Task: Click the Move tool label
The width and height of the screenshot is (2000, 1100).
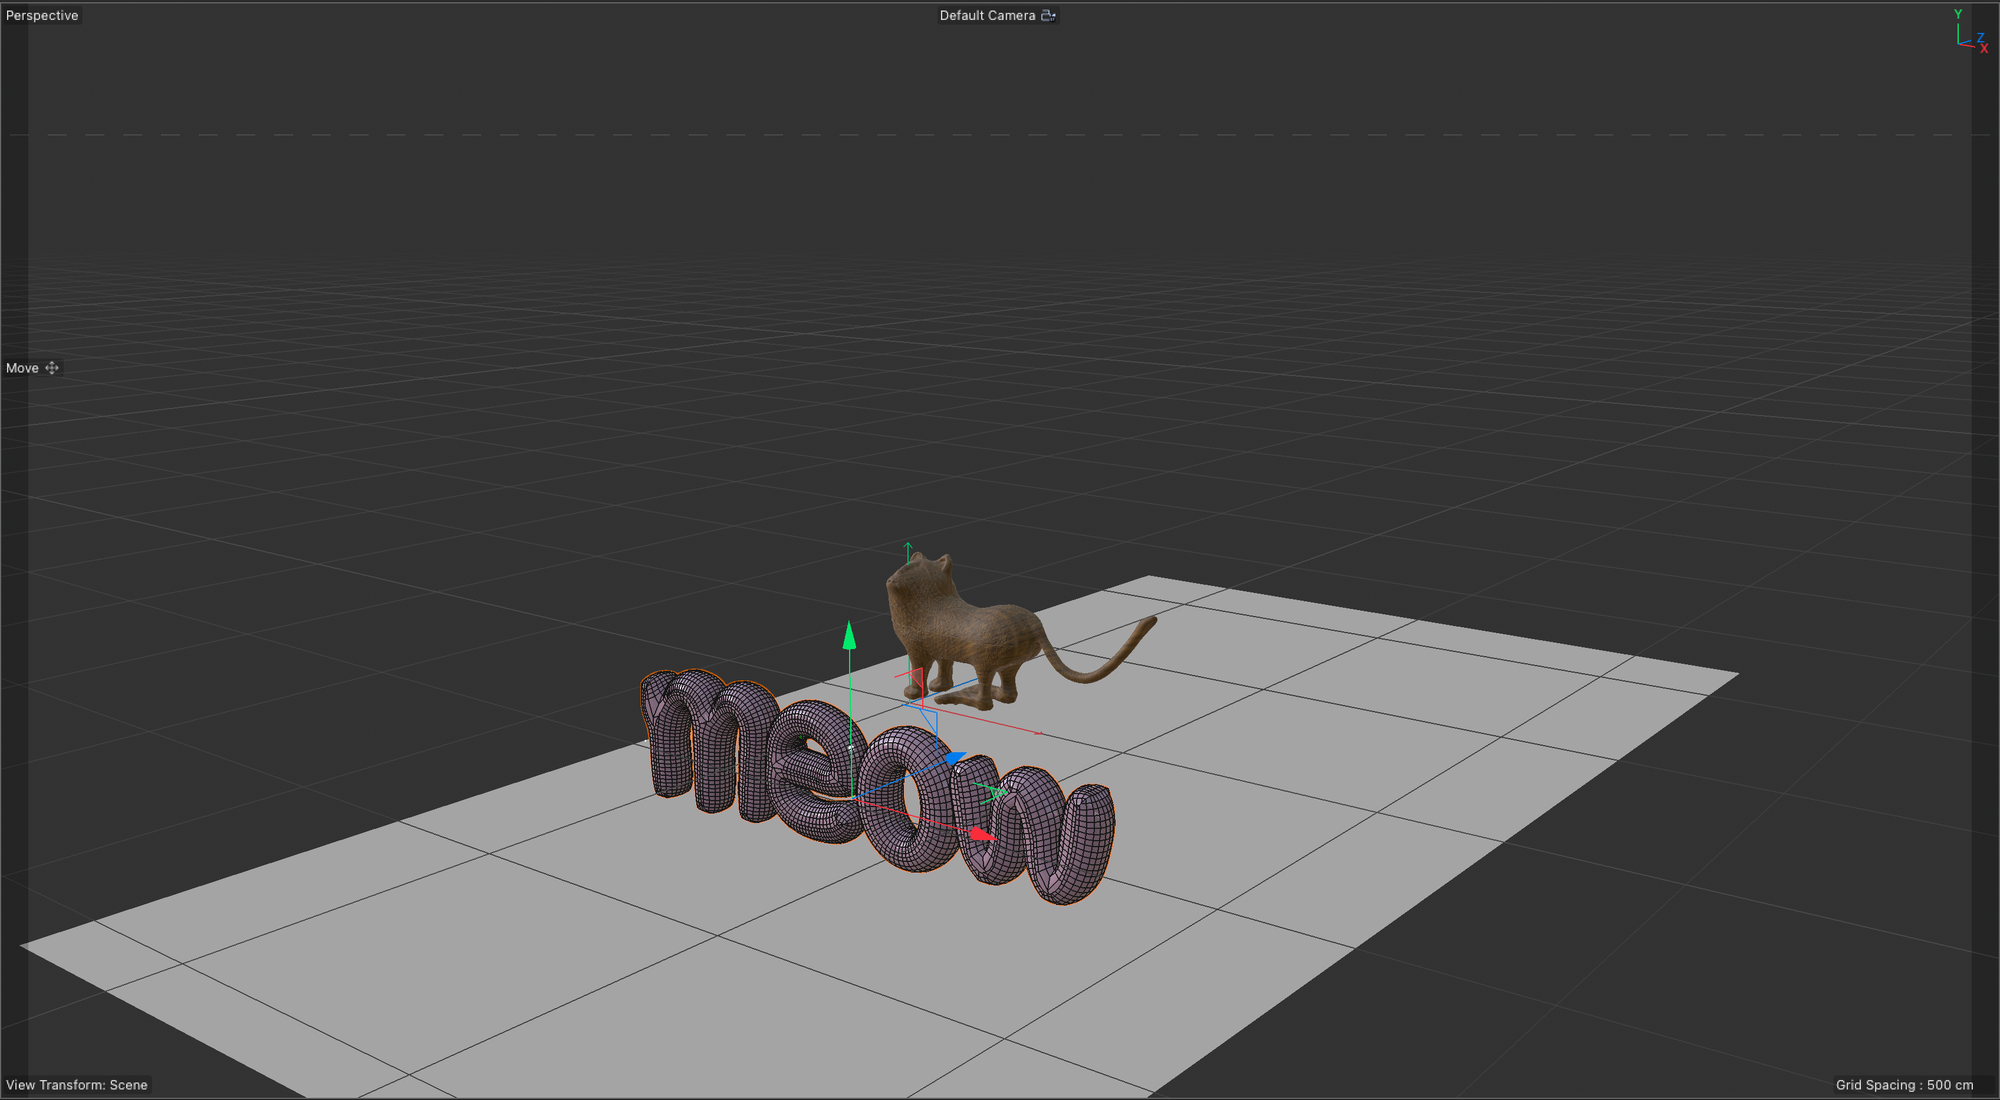Action: tap(22, 368)
